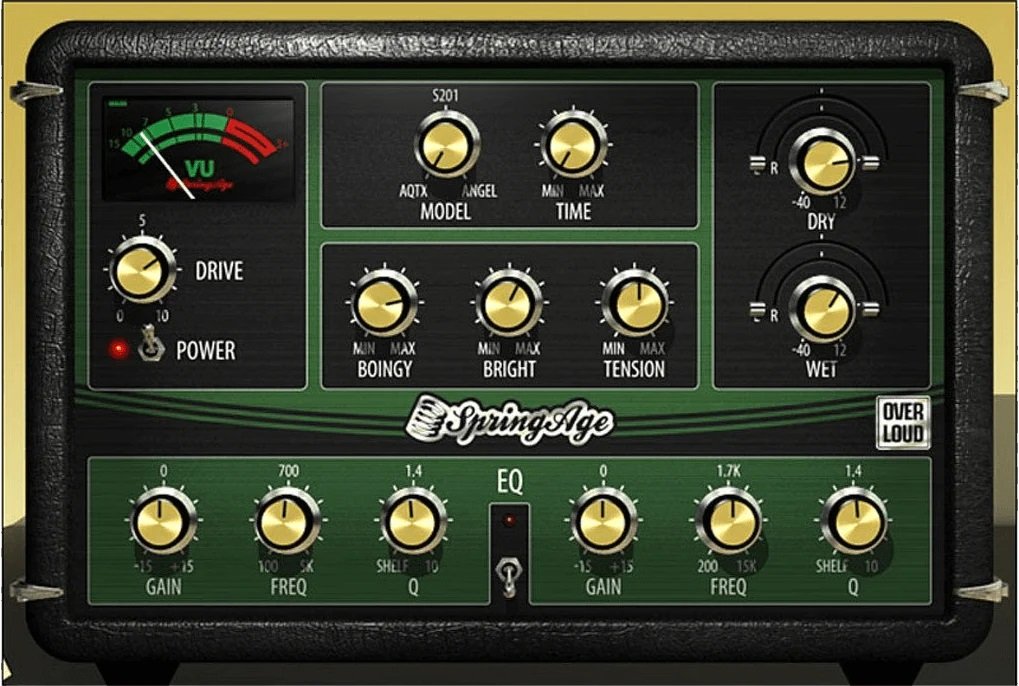The width and height of the screenshot is (1019, 686).
Task: Click the POWER label text
Action: pyautogui.click(x=205, y=350)
